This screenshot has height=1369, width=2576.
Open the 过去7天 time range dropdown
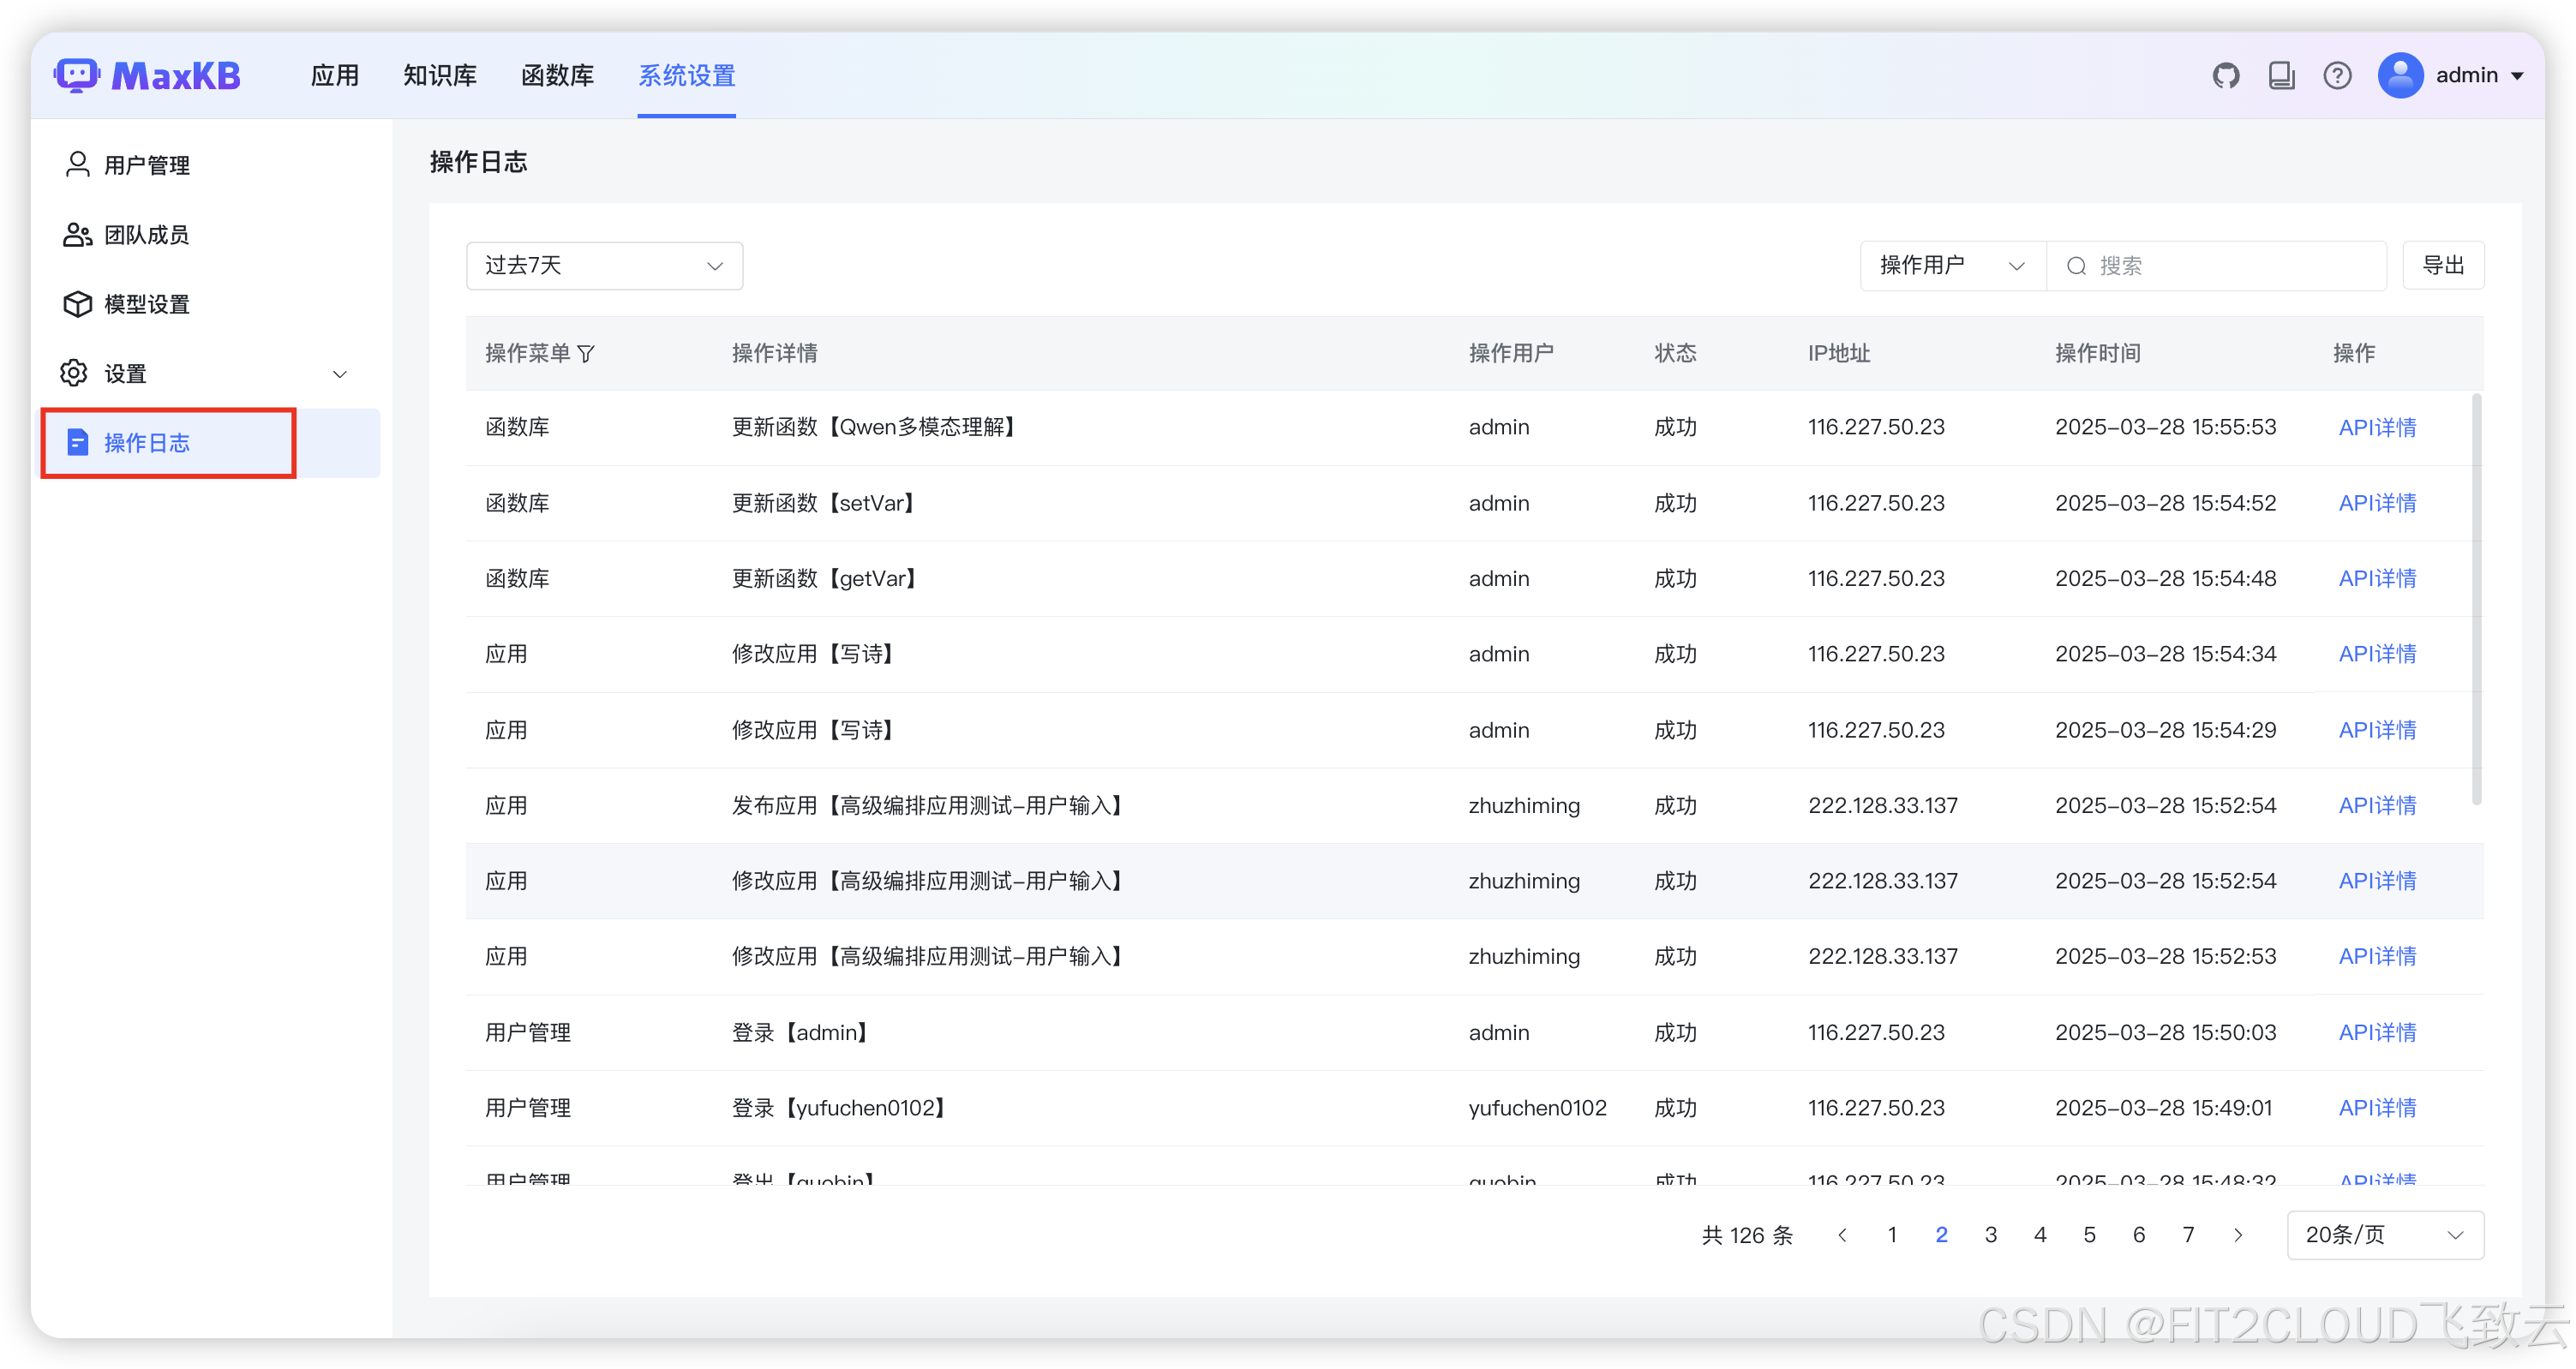[x=604, y=266]
